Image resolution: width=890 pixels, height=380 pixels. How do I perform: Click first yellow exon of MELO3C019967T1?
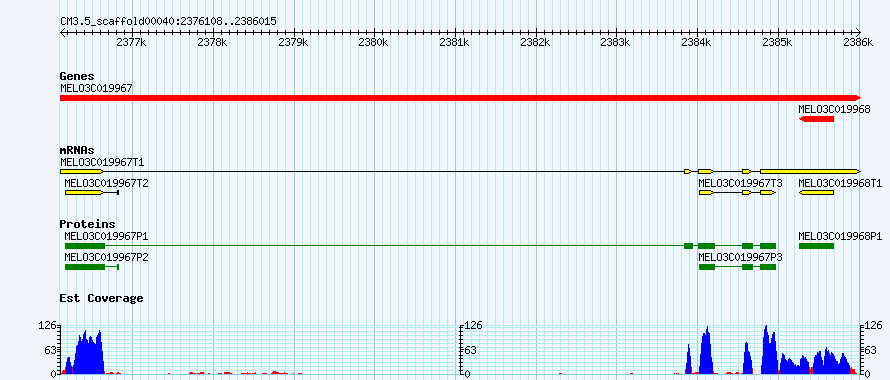[x=82, y=172]
